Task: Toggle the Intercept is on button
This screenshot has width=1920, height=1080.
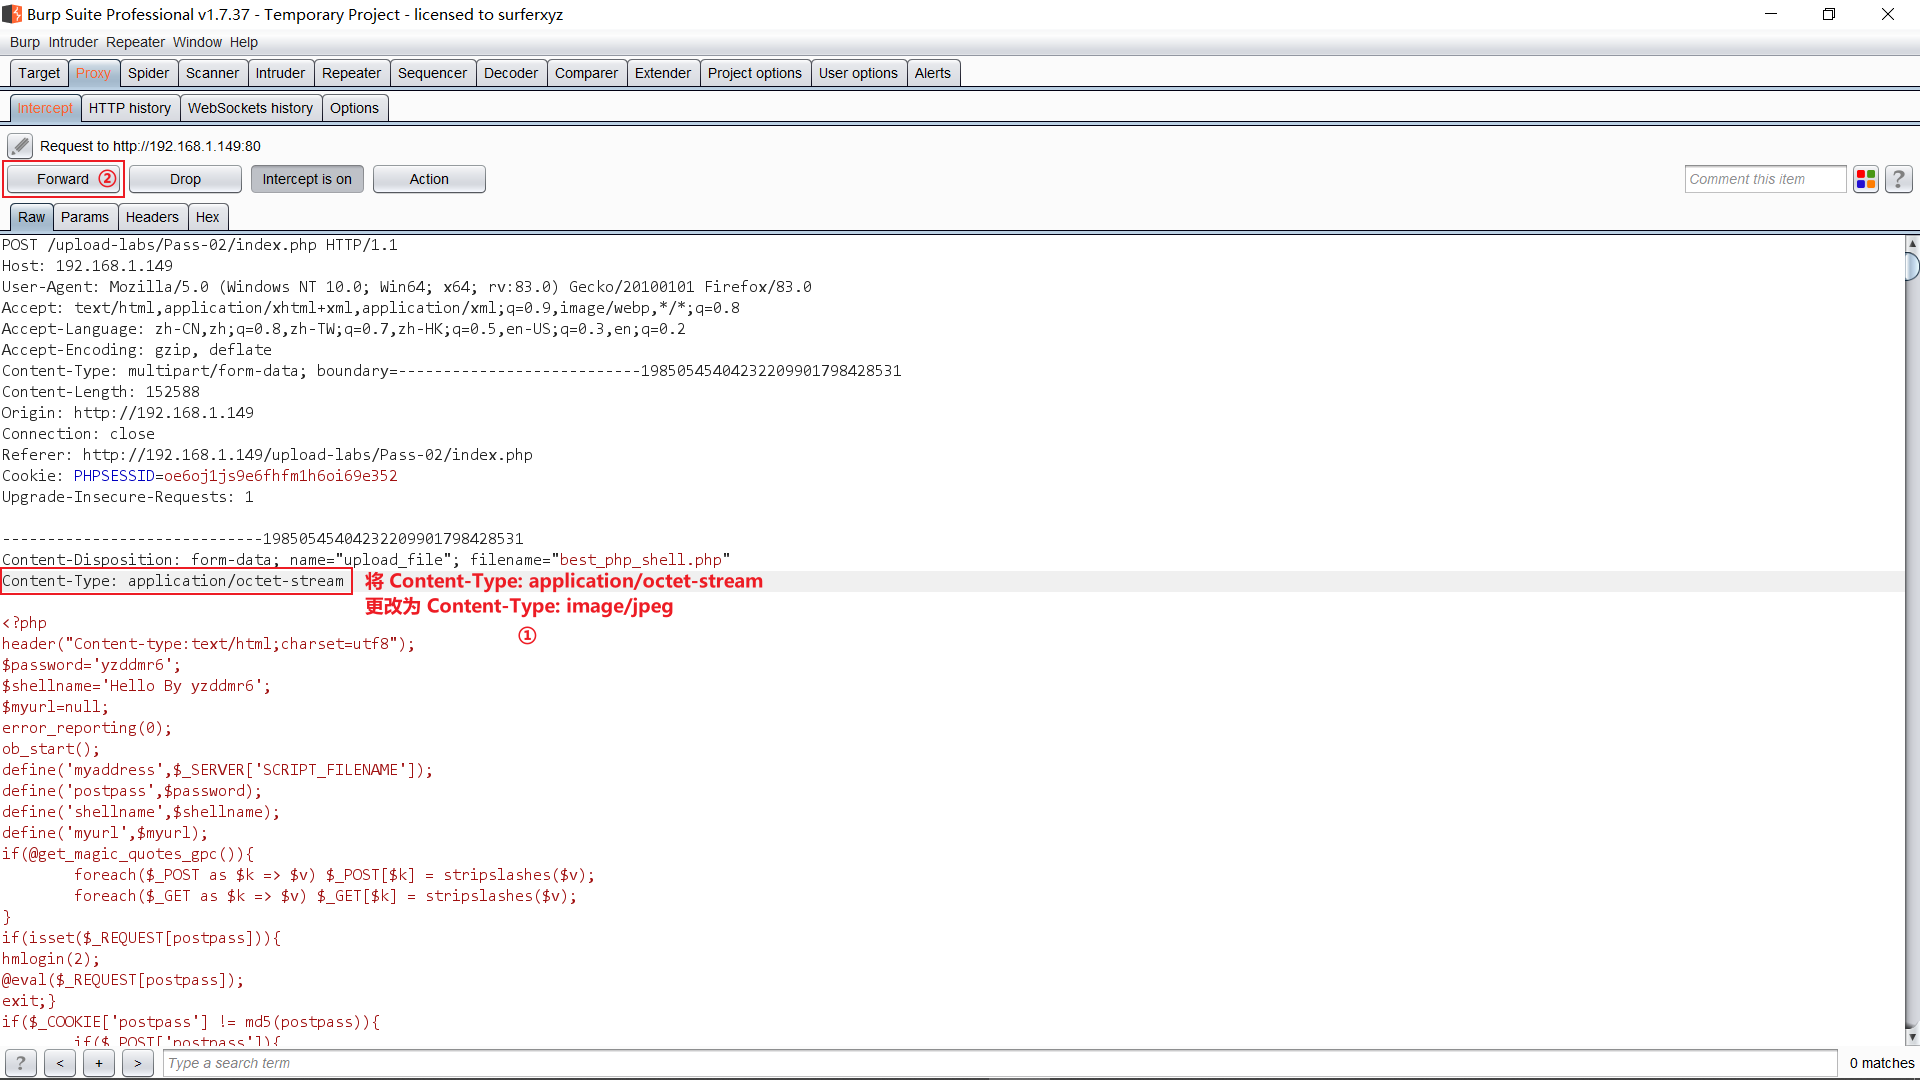Action: click(x=307, y=179)
